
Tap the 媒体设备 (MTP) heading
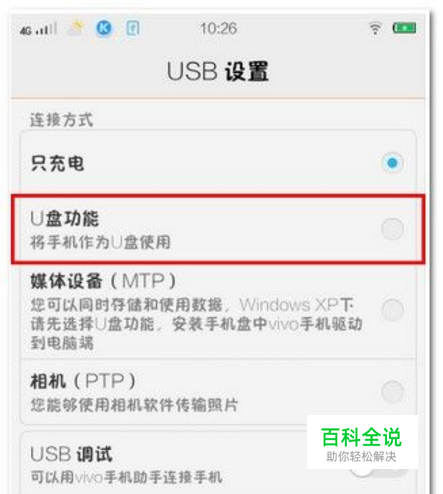tap(103, 281)
